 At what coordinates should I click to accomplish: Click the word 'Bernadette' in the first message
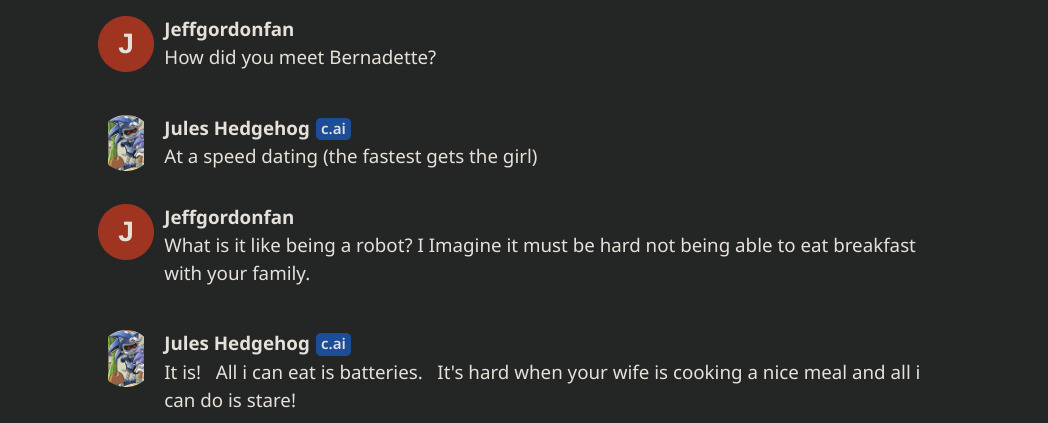point(383,58)
